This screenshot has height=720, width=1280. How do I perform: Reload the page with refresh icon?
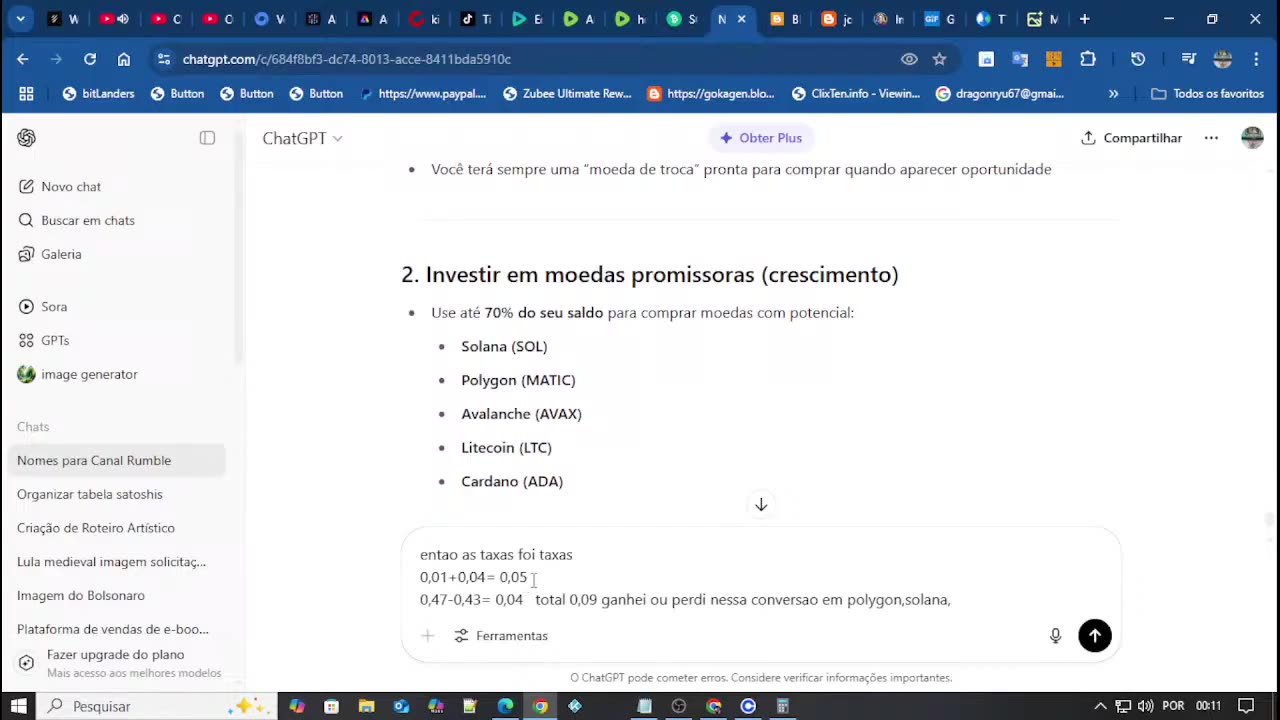pos(90,59)
